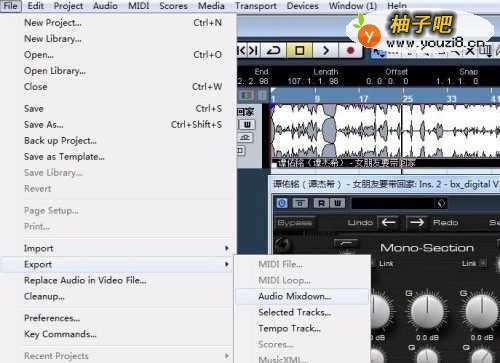Screen dimensions: 500x363
Task: Click the Snap value in info line
Action: (457, 81)
